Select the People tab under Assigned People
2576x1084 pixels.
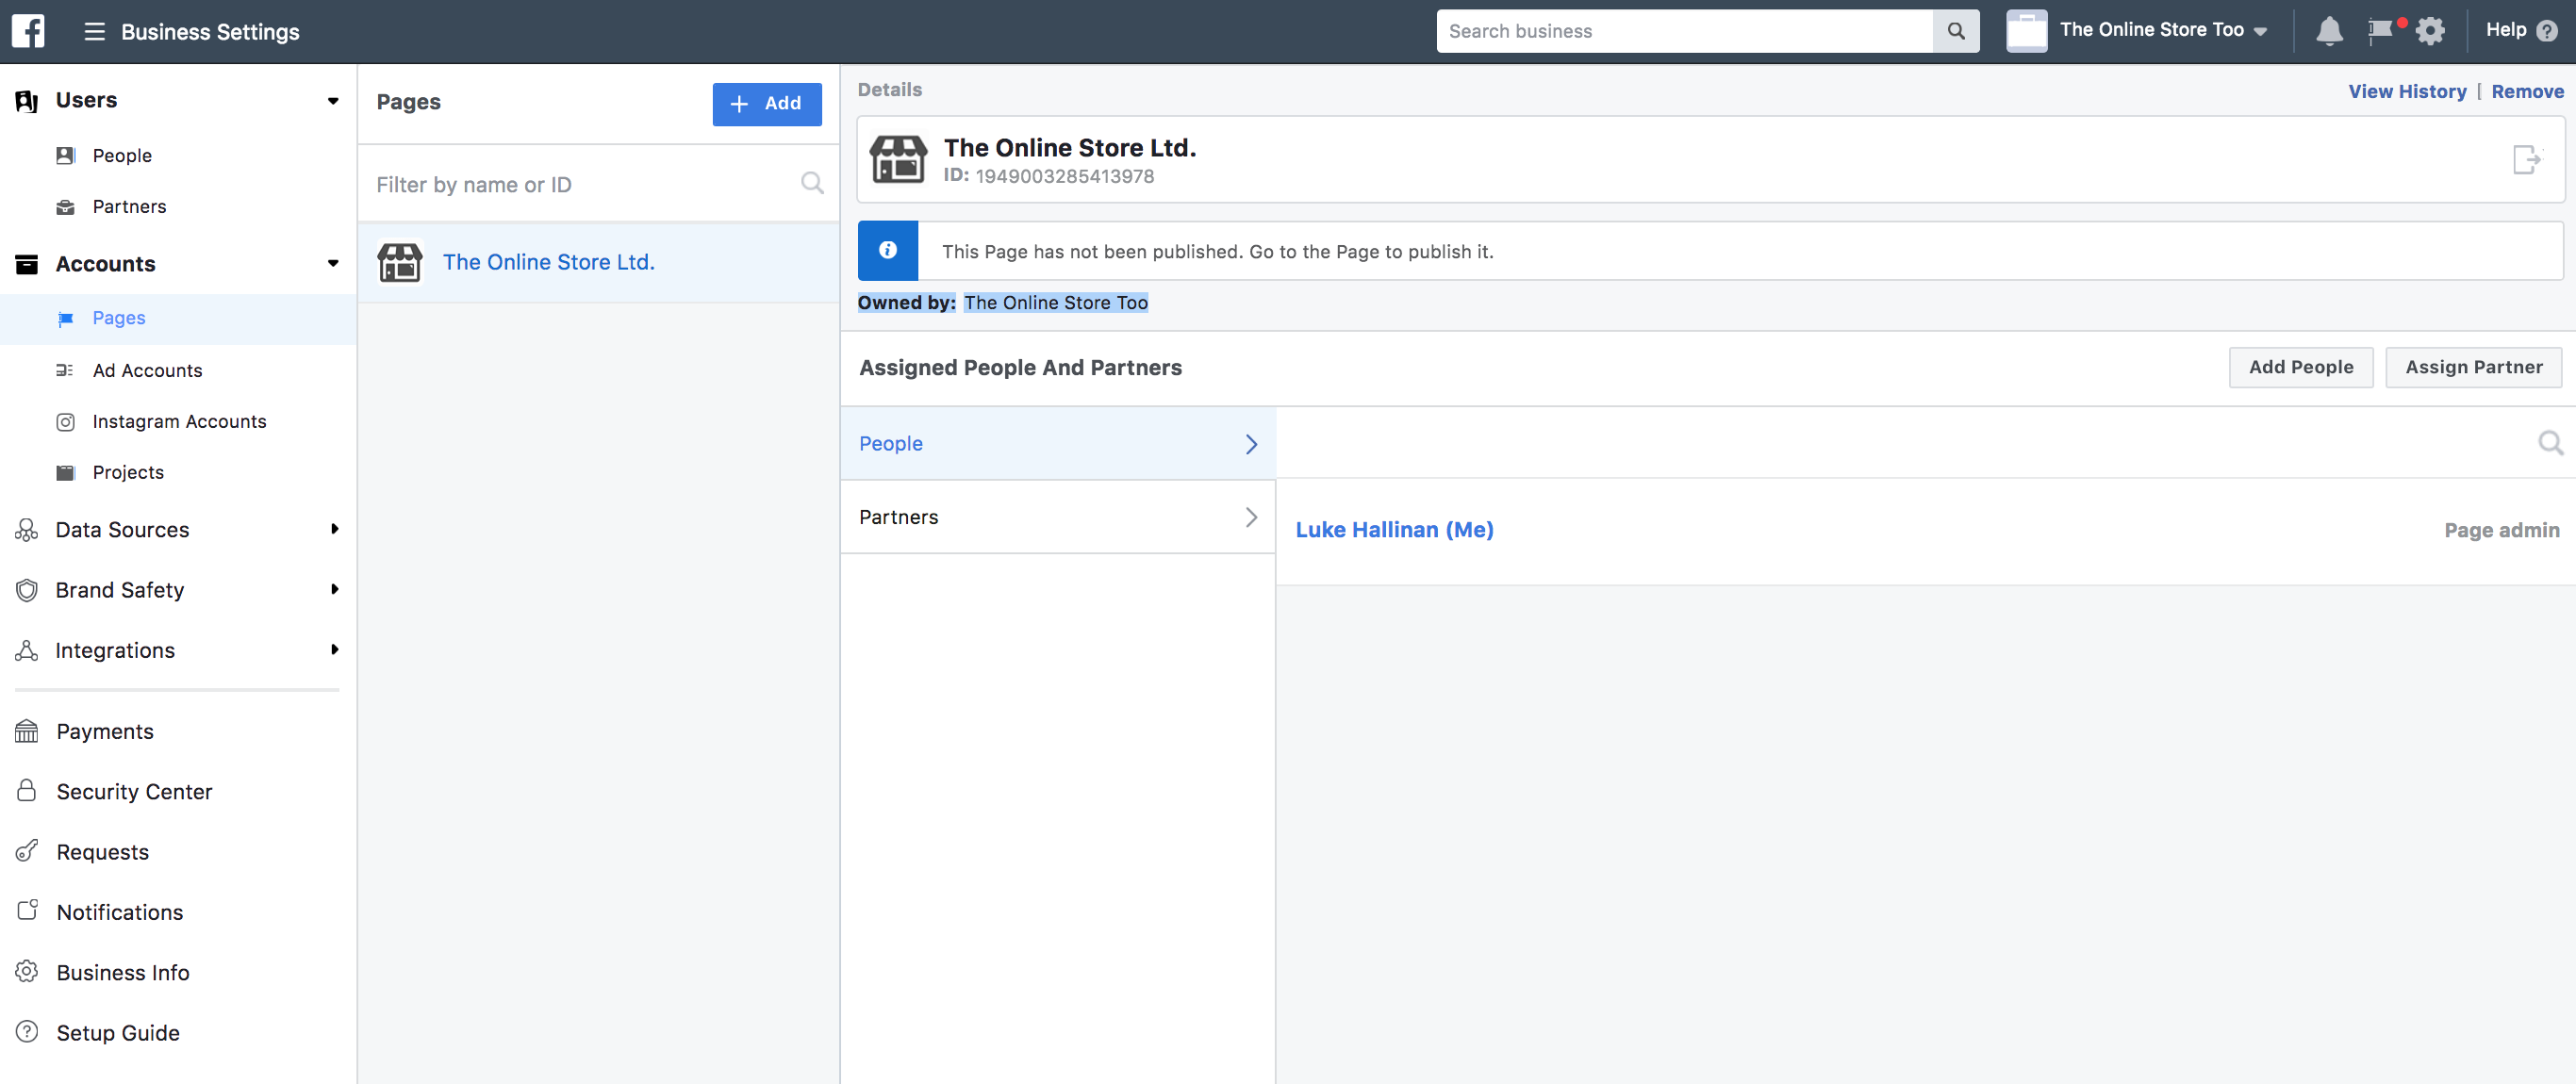1058,443
